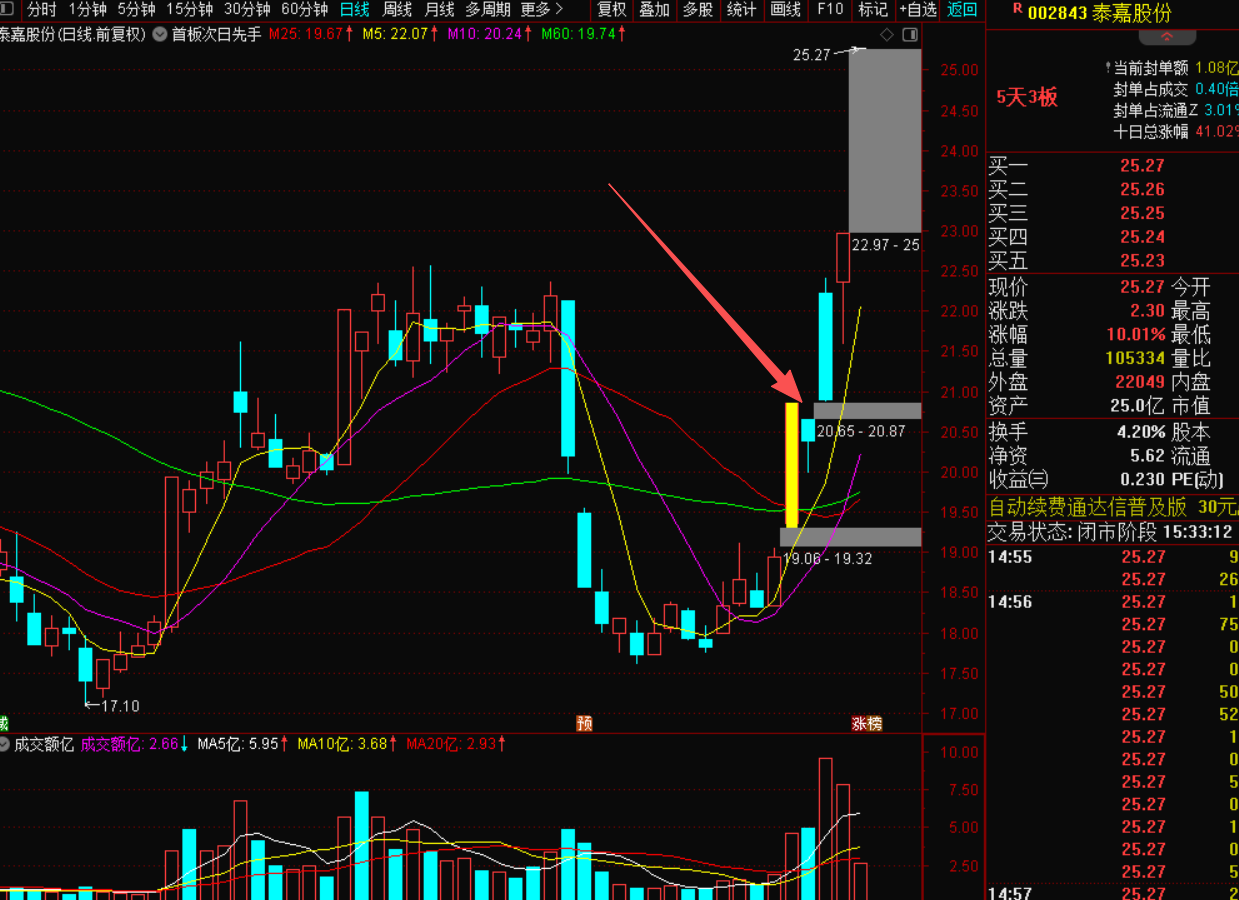The height and width of the screenshot is (900, 1239).
Task: Toggle the side panel layout icon
Action: tap(909, 35)
